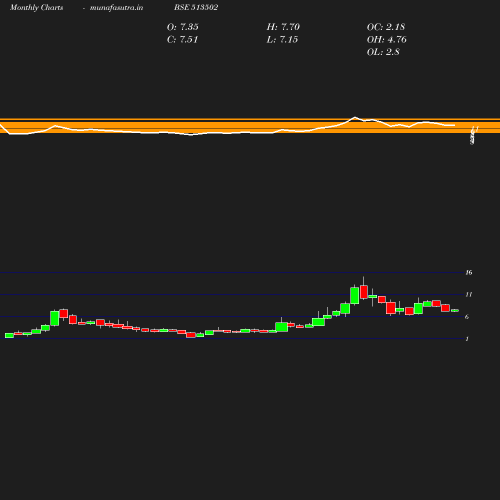Screen dimensions: 500x500
Task: Click the 'Monthly Charts' title text
Action: [x=37, y=7]
